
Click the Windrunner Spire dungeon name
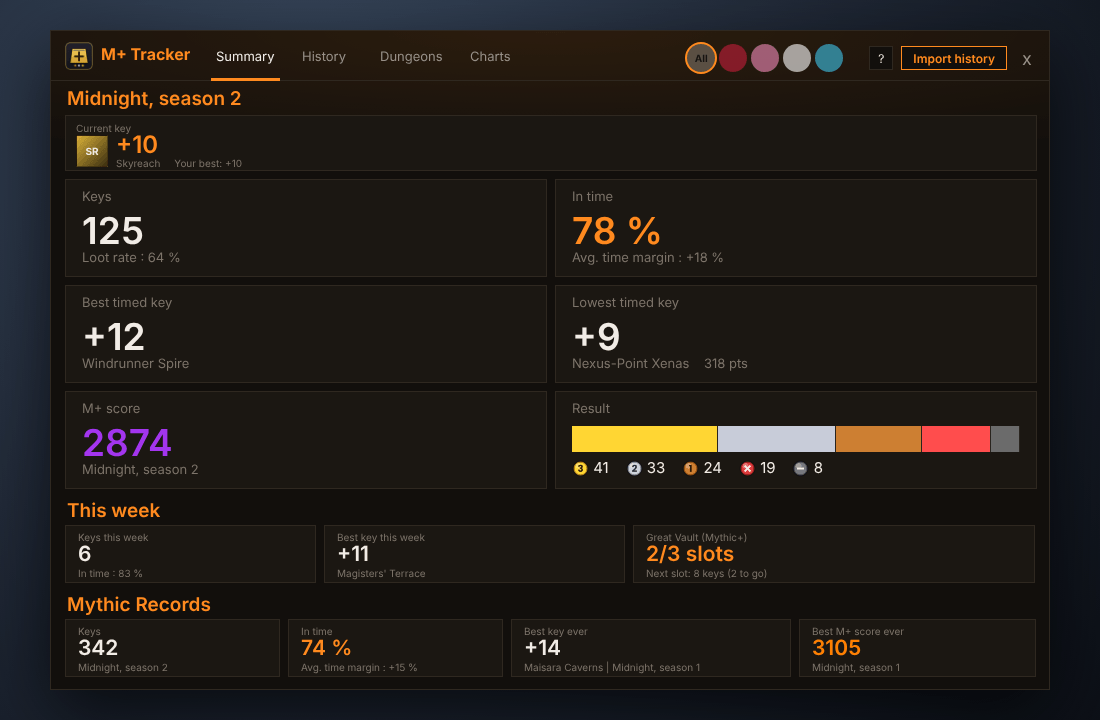135,364
